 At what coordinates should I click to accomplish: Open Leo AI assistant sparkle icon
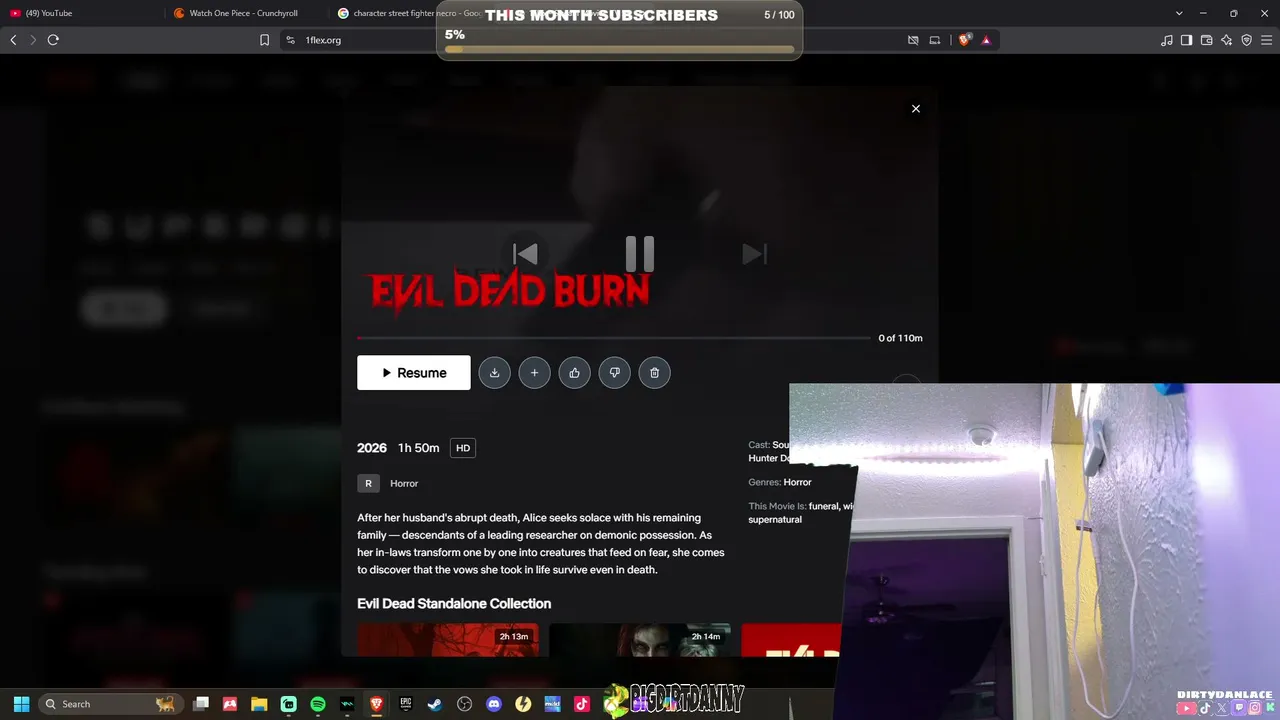(x=1226, y=40)
